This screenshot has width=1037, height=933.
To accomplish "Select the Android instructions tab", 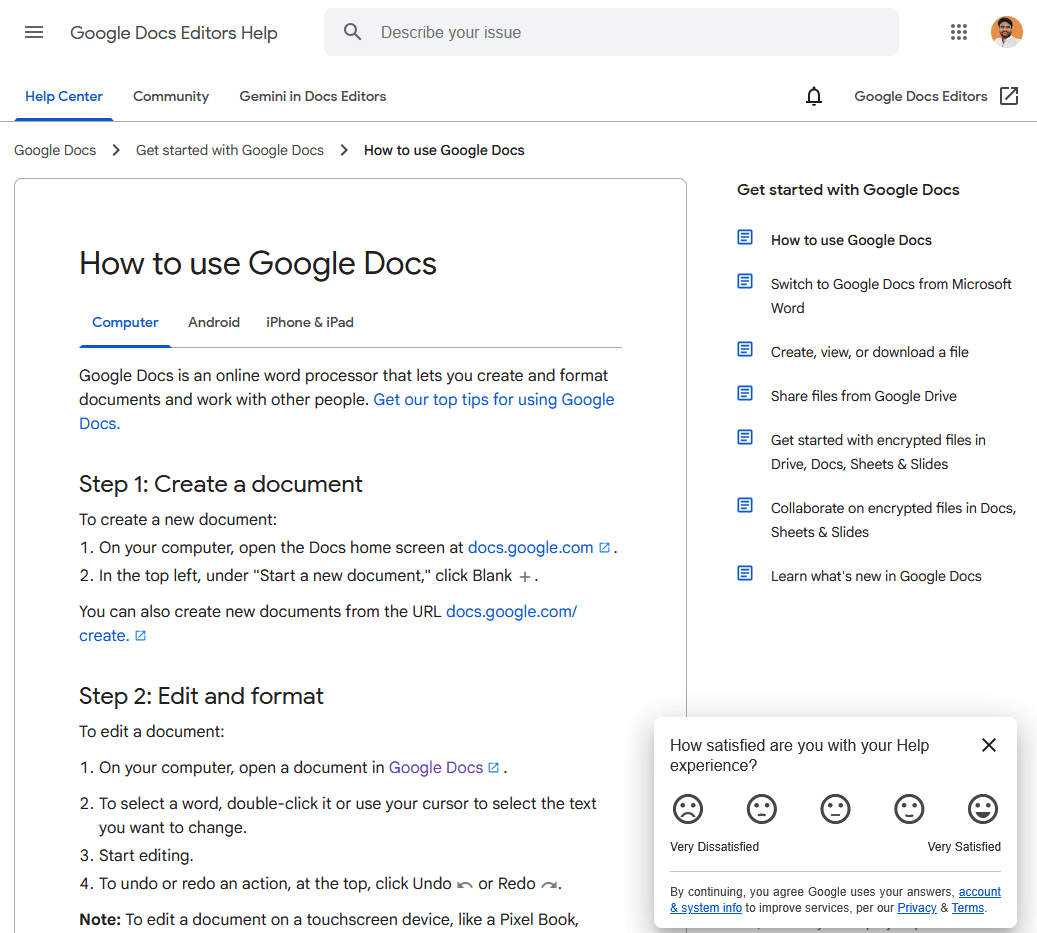I will (x=214, y=323).
